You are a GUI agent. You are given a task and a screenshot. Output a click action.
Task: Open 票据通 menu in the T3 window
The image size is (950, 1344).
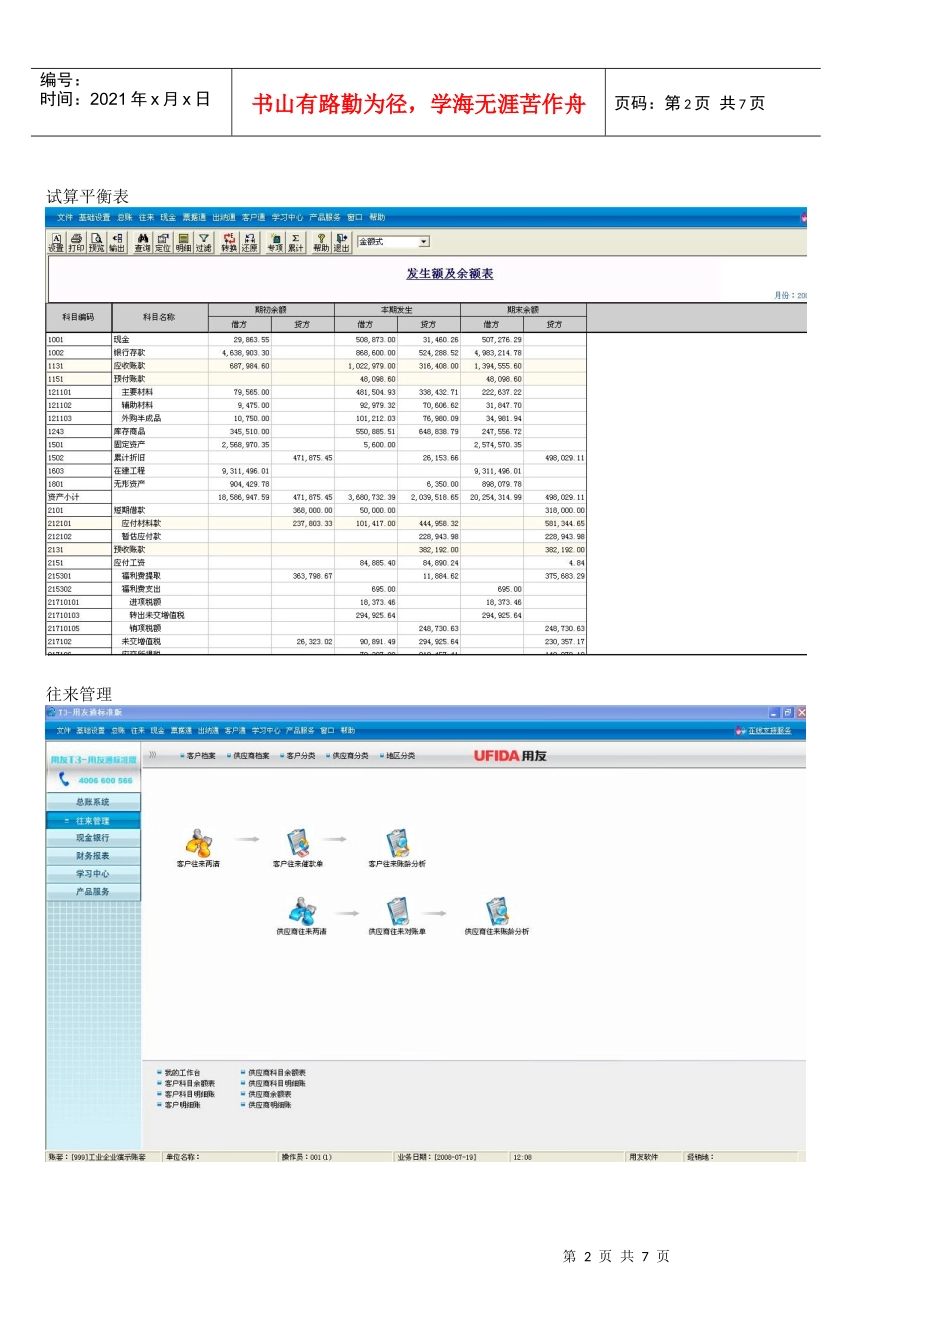point(181,731)
